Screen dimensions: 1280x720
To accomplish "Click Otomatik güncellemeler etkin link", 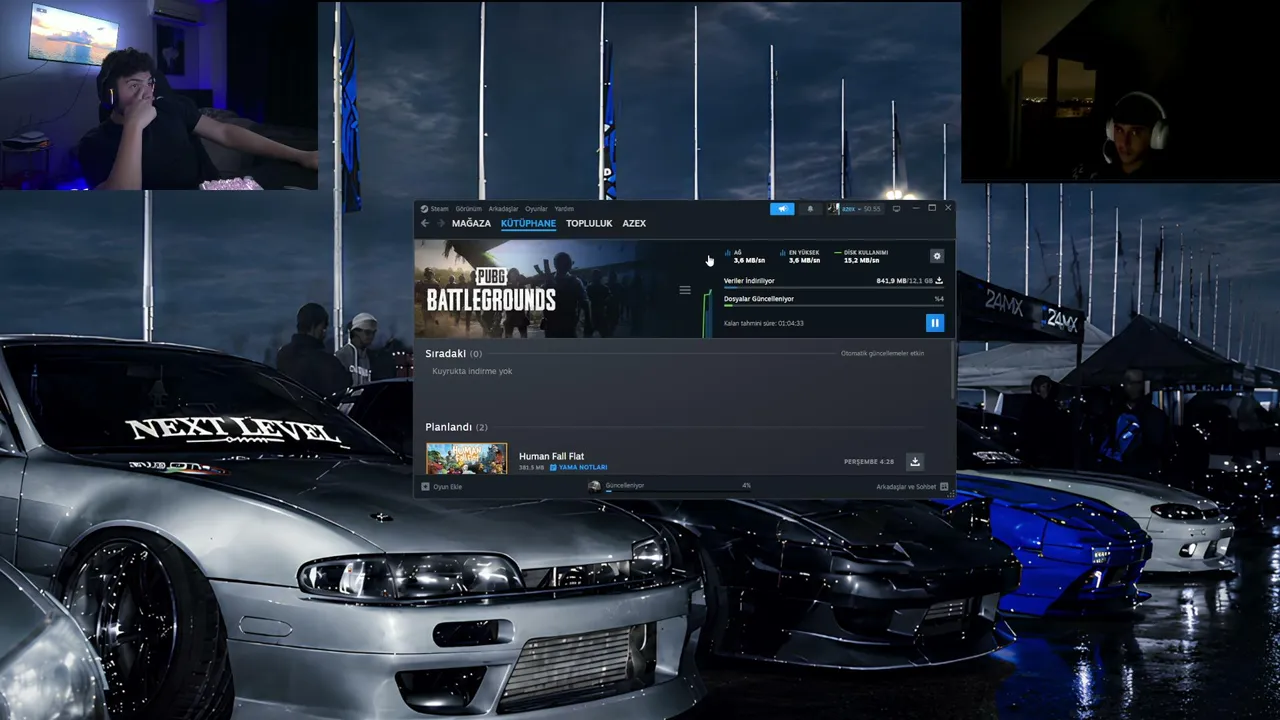I will click(882, 353).
